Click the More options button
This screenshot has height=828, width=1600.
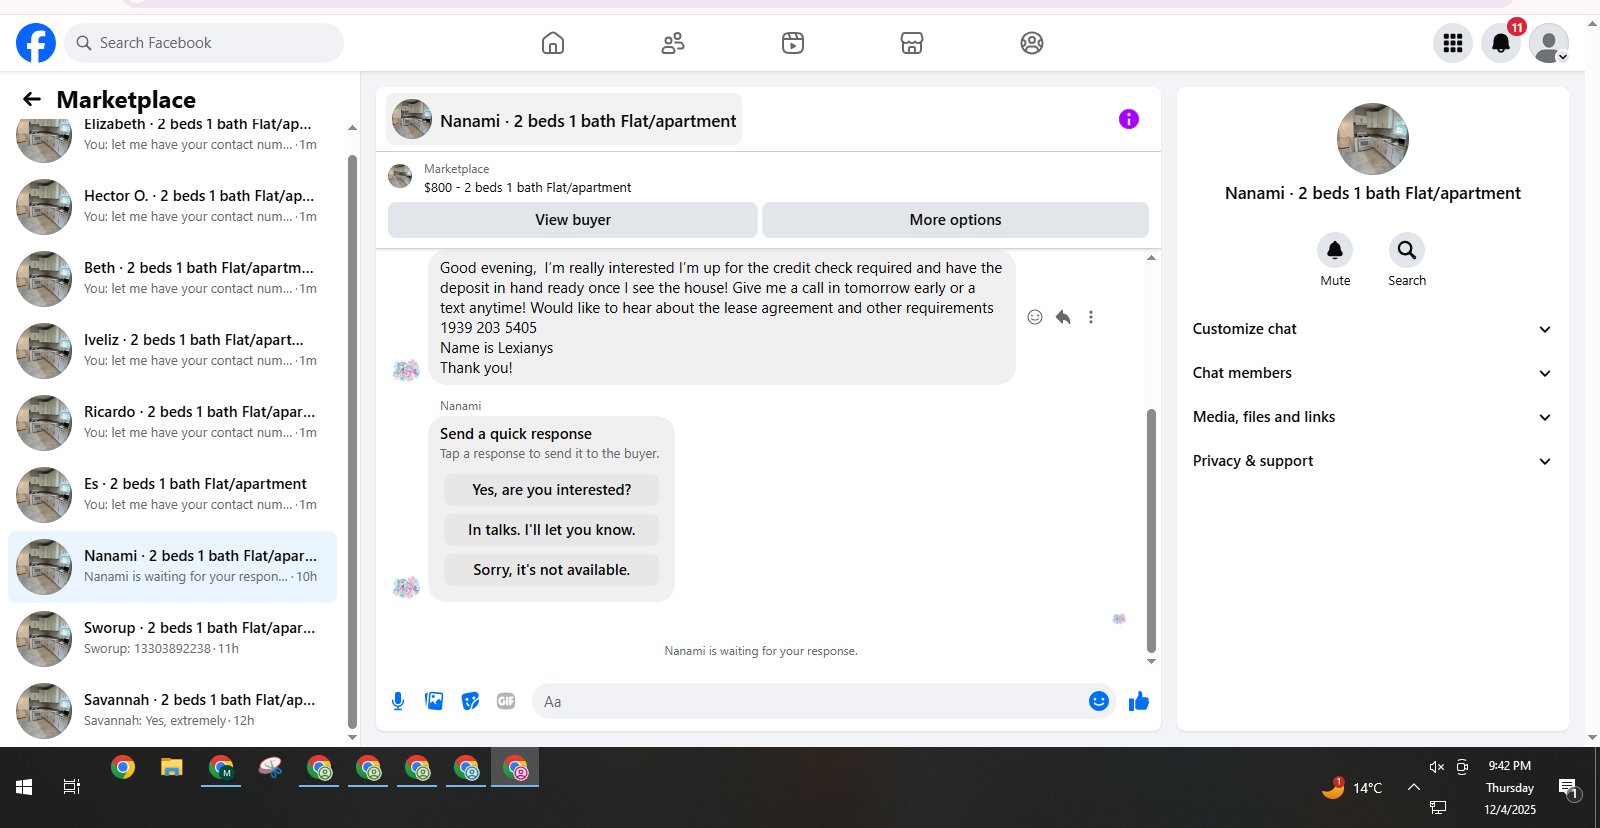point(955,220)
